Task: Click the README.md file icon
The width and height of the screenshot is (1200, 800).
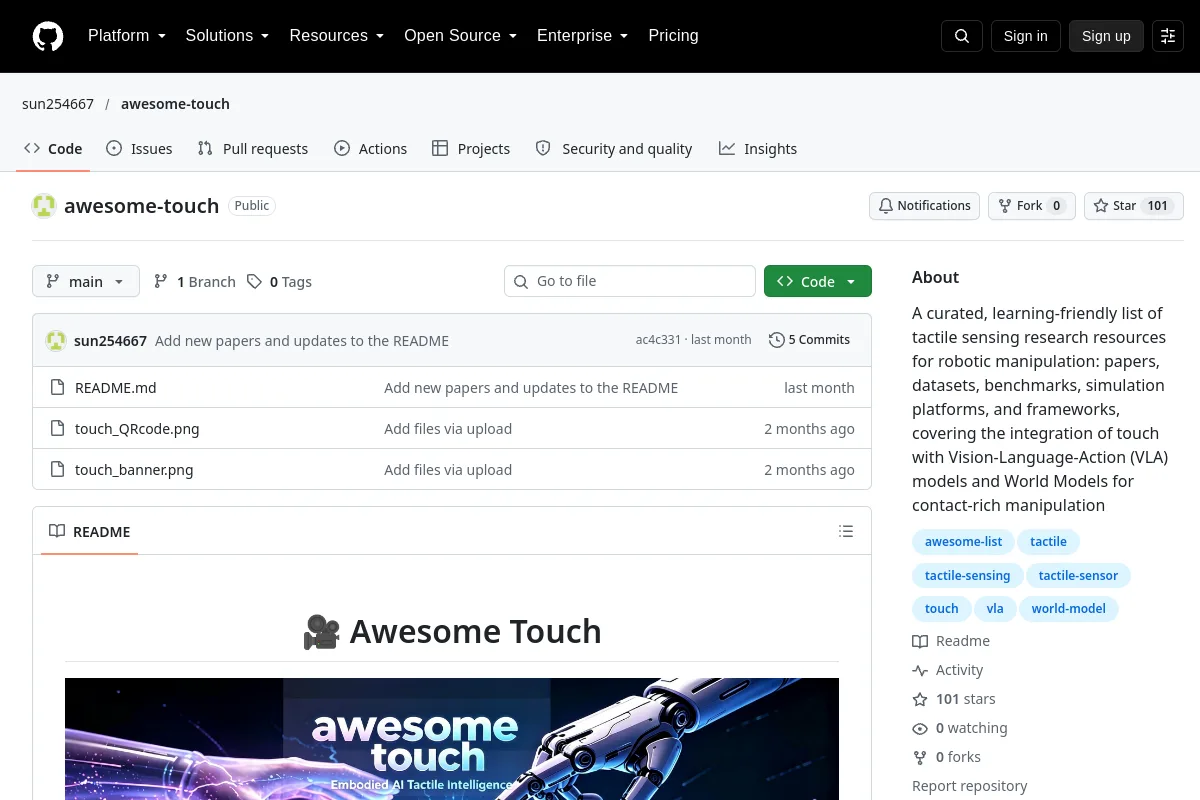Action: coord(58,388)
